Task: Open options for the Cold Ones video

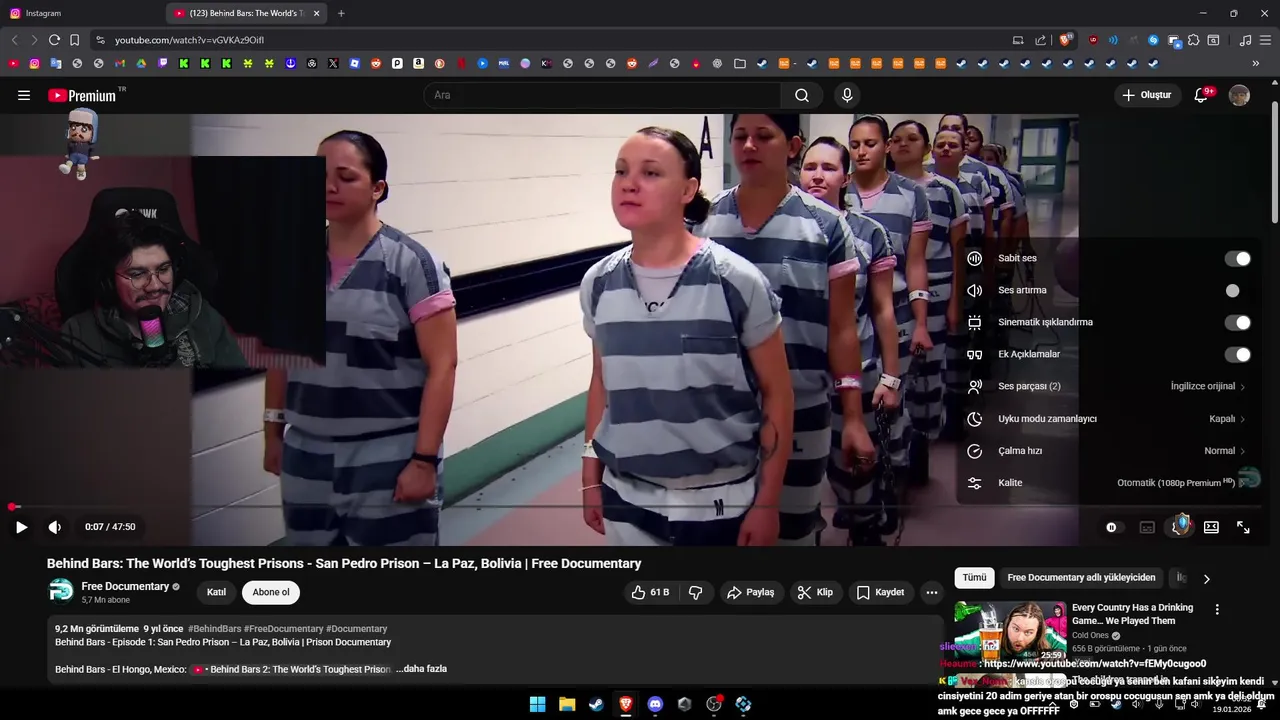Action: (1217, 609)
